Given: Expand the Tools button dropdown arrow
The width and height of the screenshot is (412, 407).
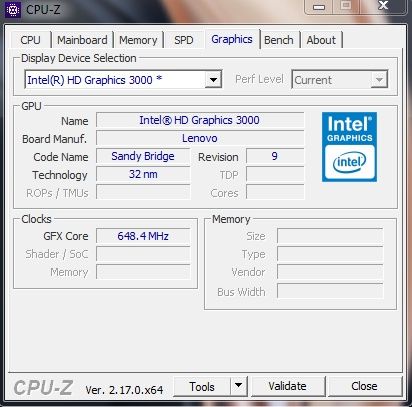Looking at the screenshot, I should pyautogui.click(x=238, y=386).
